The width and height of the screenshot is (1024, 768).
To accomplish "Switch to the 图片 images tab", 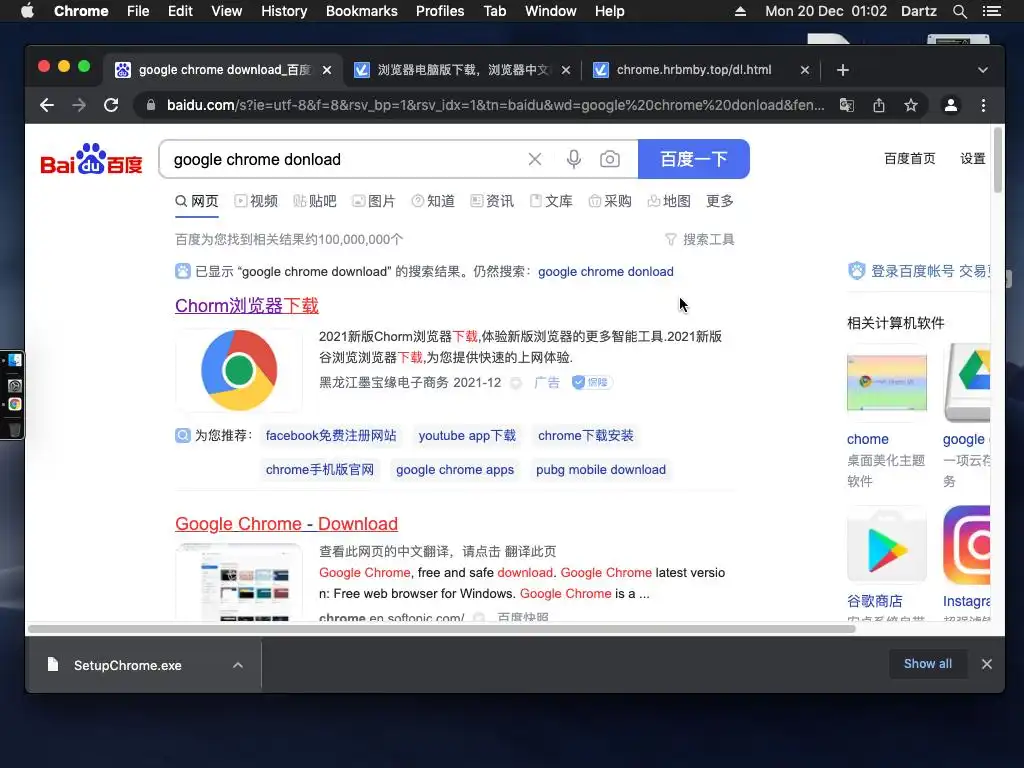I will click(374, 201).
